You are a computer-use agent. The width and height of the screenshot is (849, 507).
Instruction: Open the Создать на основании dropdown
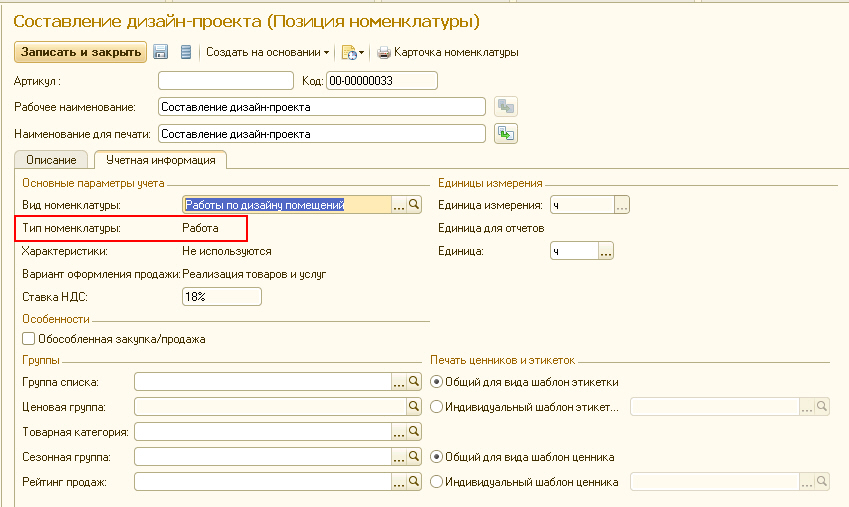coord(268,52)
